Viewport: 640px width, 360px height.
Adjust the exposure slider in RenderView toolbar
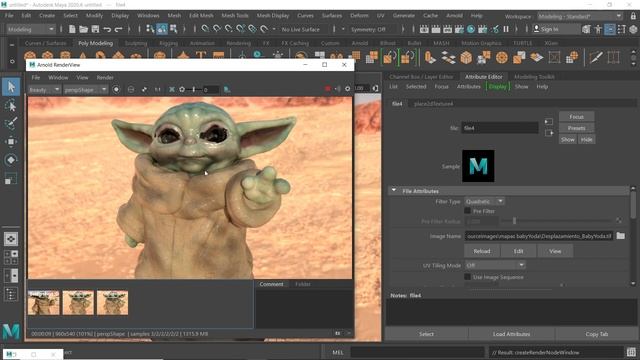point(194,89)
